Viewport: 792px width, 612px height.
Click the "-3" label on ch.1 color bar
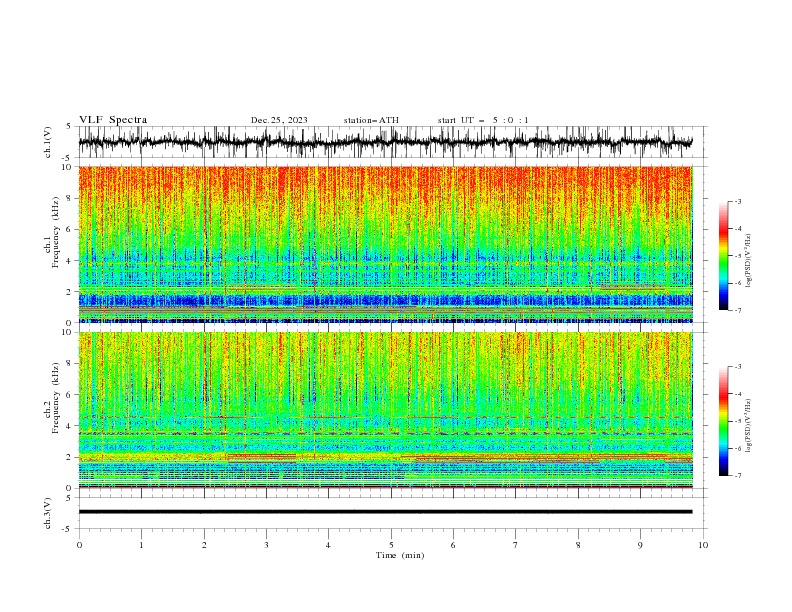tap(737, 201)
